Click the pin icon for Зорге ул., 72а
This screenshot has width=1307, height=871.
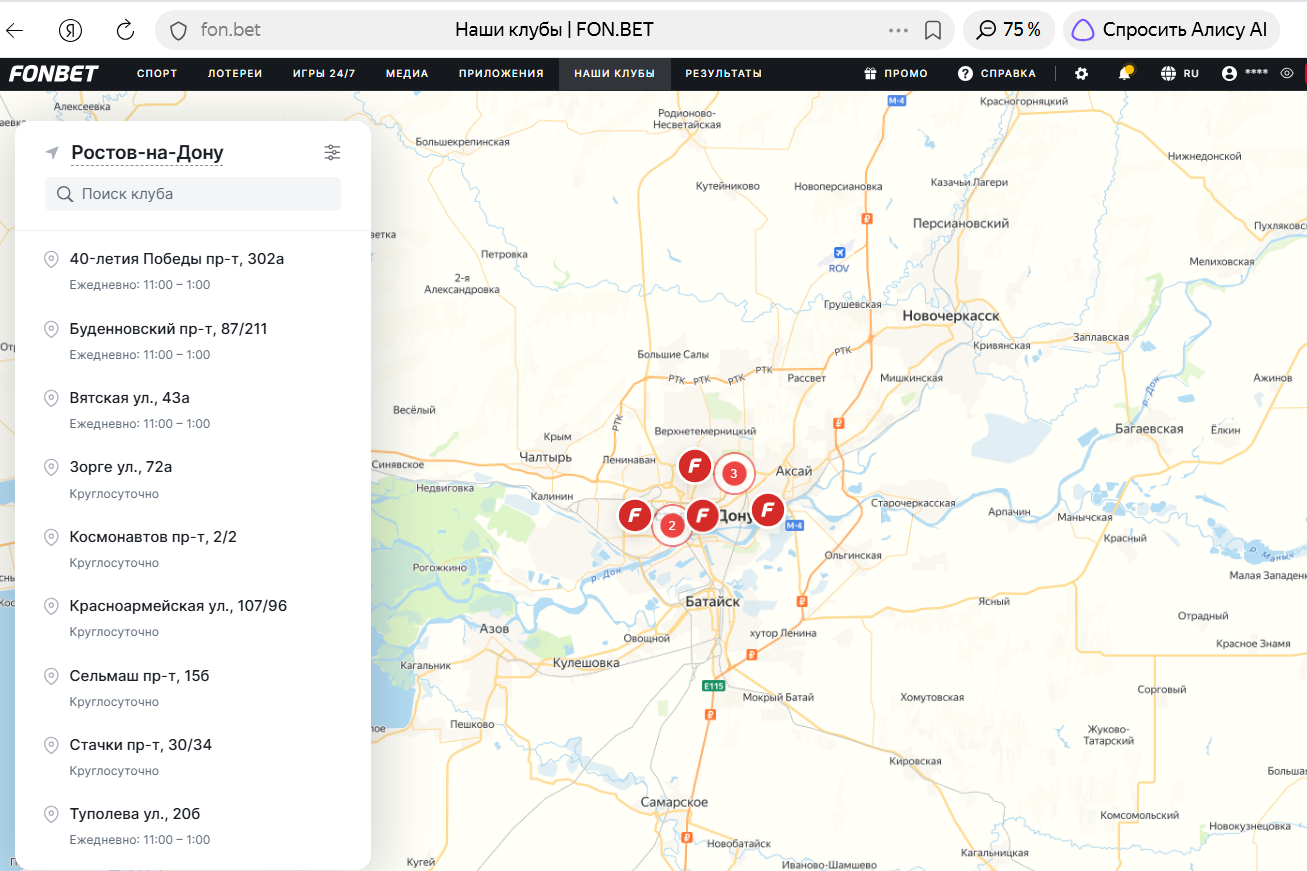point(51,467)
